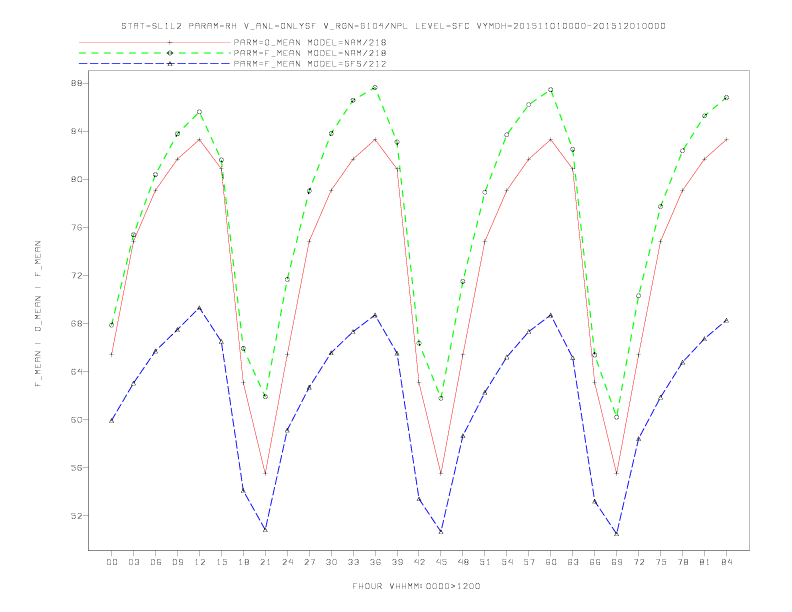Click x-axis tick label 60
Screen dimensions: 792x612
tap(551, 562)
